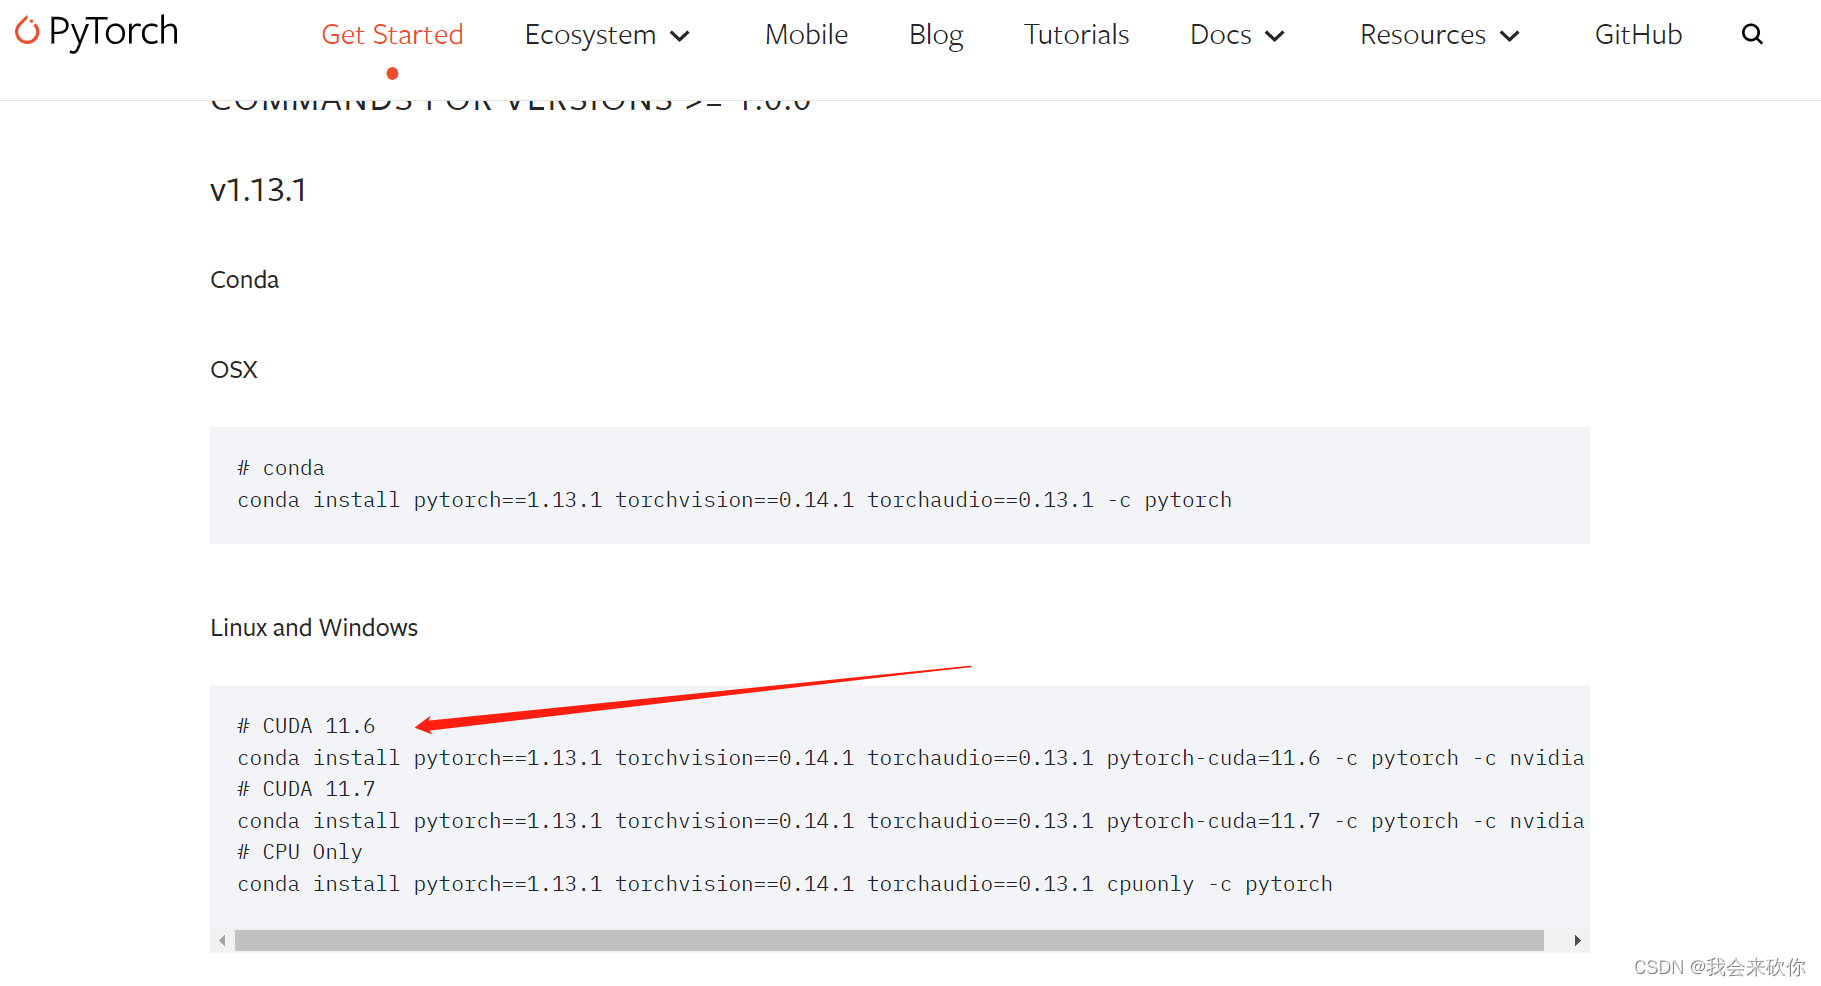Click the pytorch-cuda=11.7 install command

[911, 821]
